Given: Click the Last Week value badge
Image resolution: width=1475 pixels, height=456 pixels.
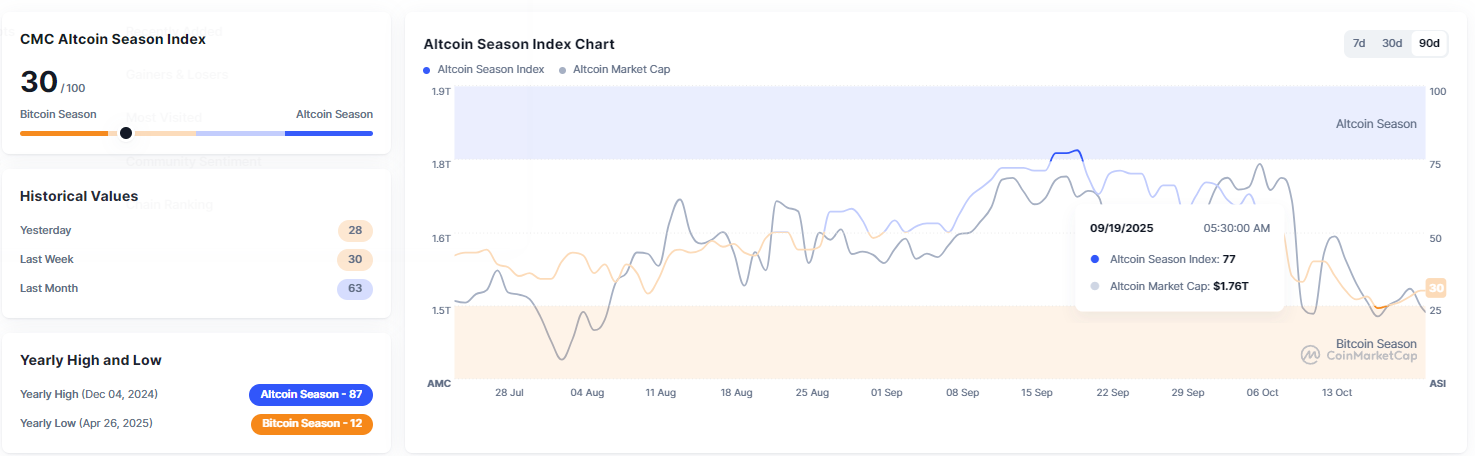Looking at the screenshot, I should point(355,260).
